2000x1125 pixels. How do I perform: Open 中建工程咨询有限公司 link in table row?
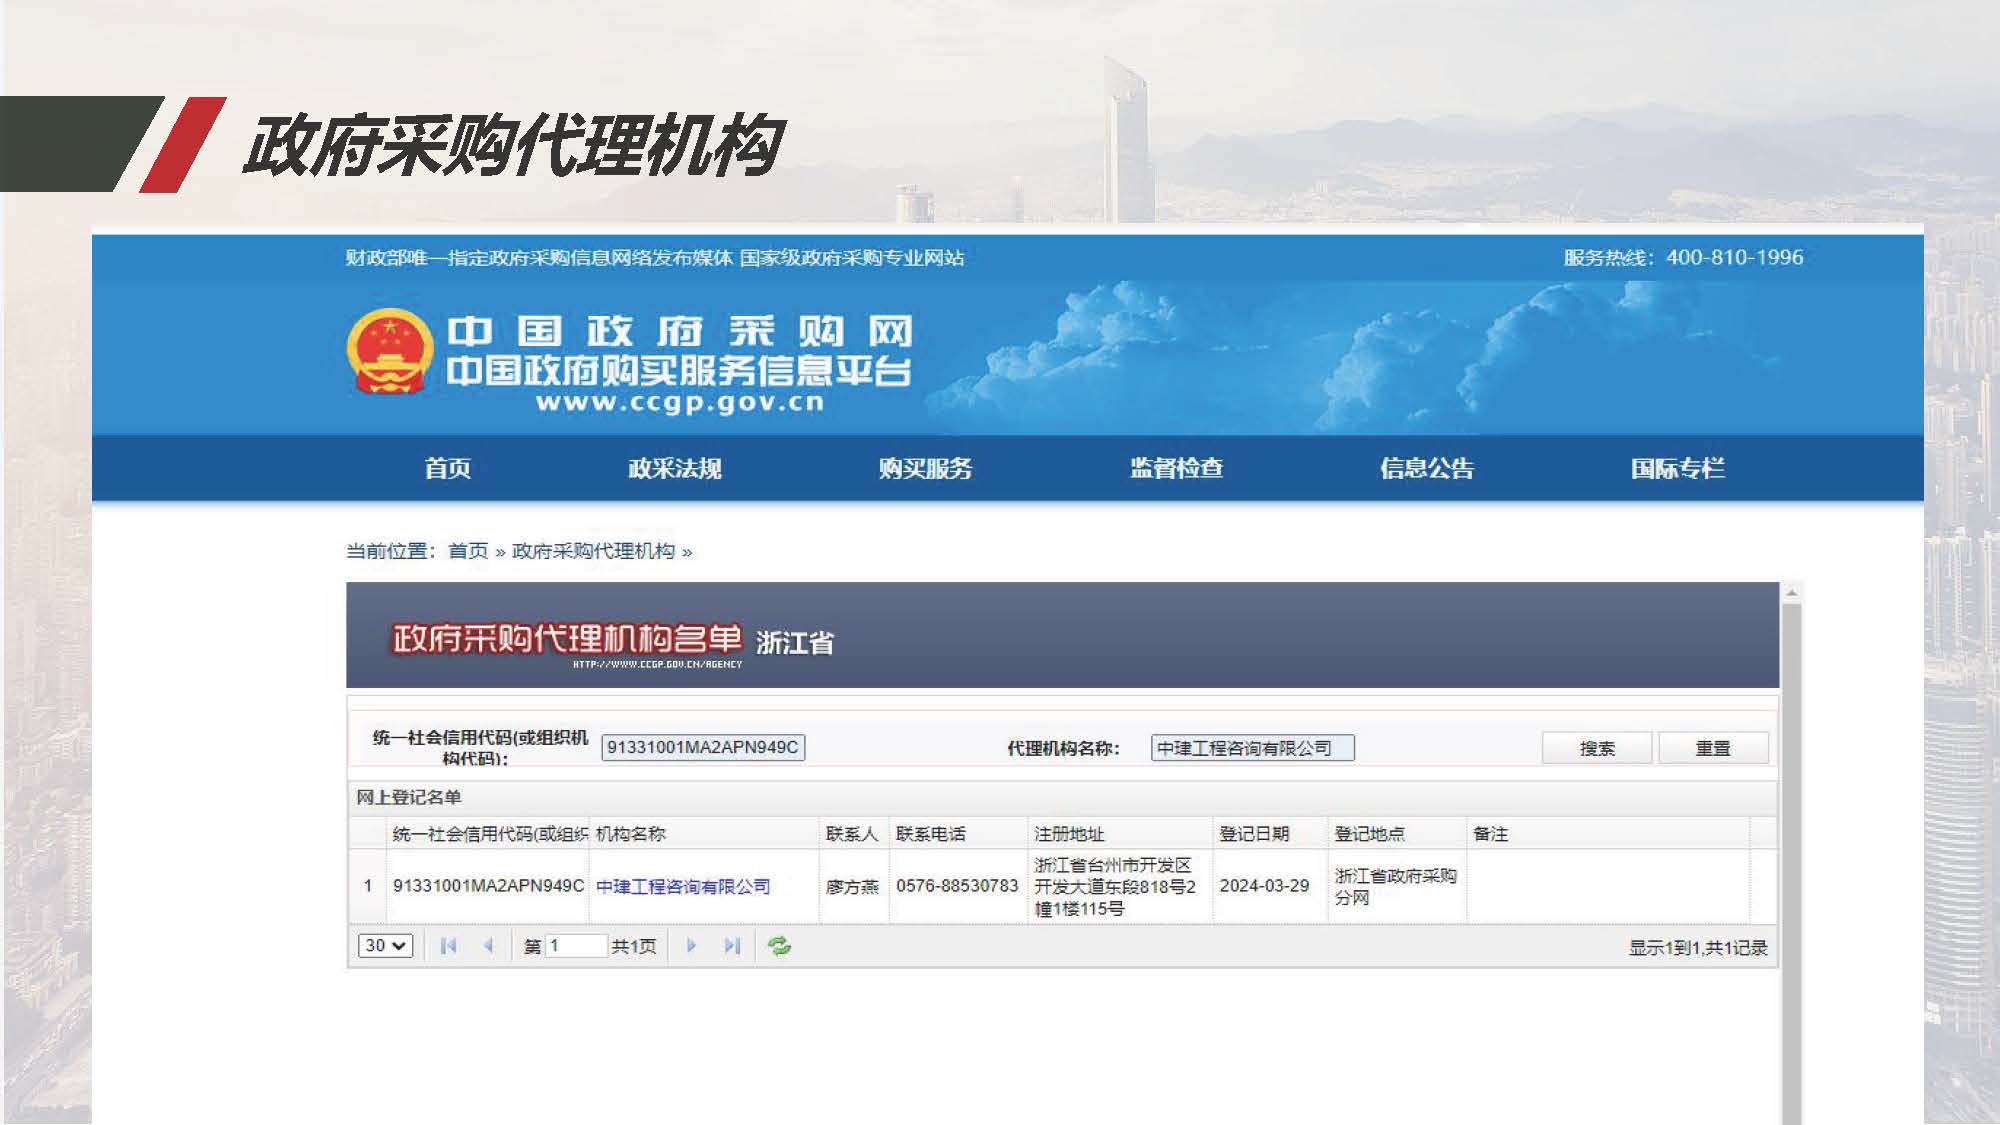[683, 886]
